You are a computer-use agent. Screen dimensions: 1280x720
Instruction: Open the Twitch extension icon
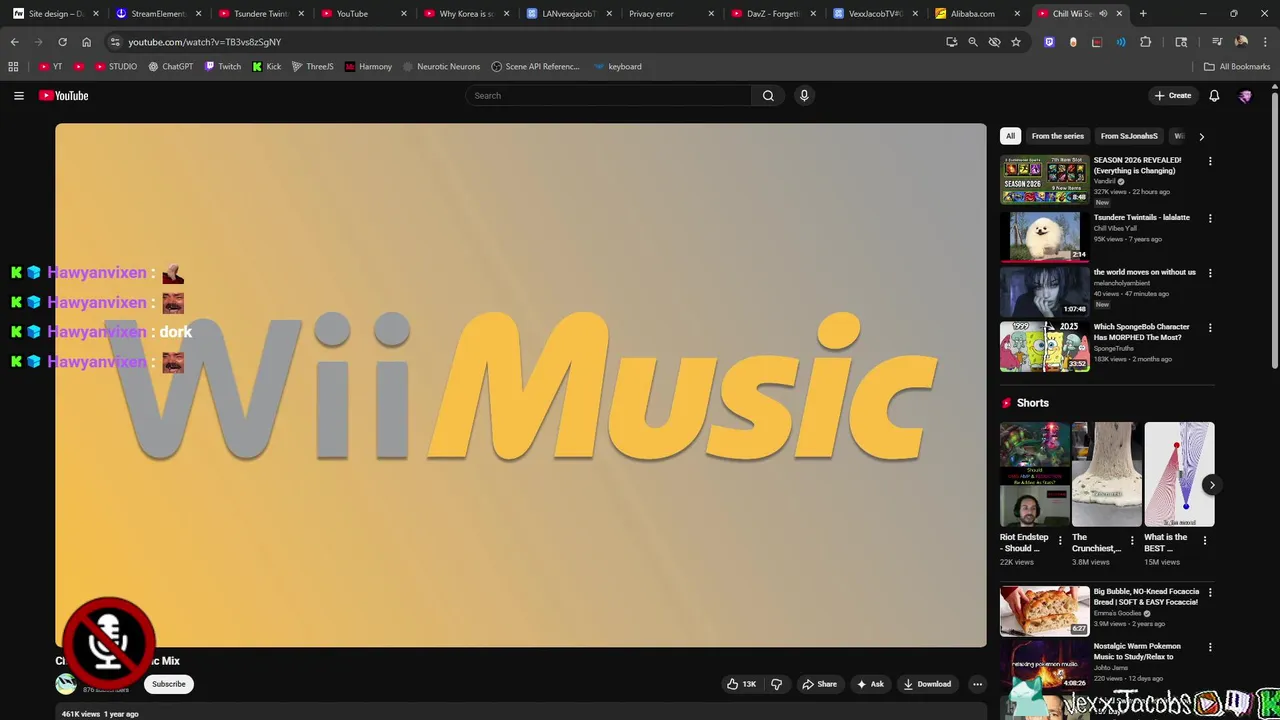tap(1049, 42)
